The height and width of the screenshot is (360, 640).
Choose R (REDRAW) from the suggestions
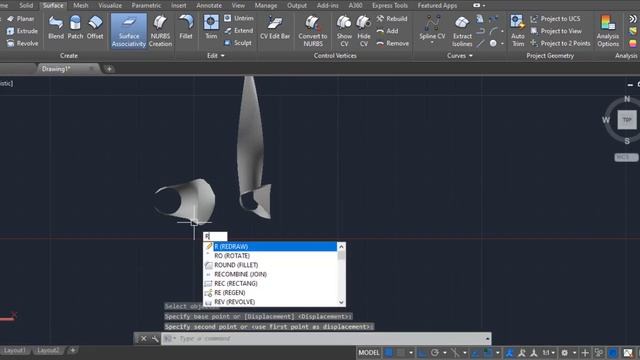pos(270,247)
